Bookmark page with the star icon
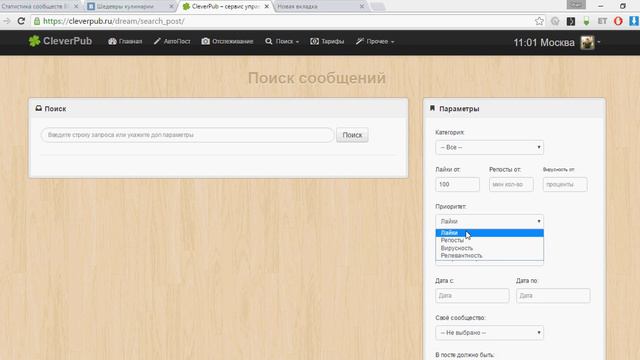 pos(539,21)
